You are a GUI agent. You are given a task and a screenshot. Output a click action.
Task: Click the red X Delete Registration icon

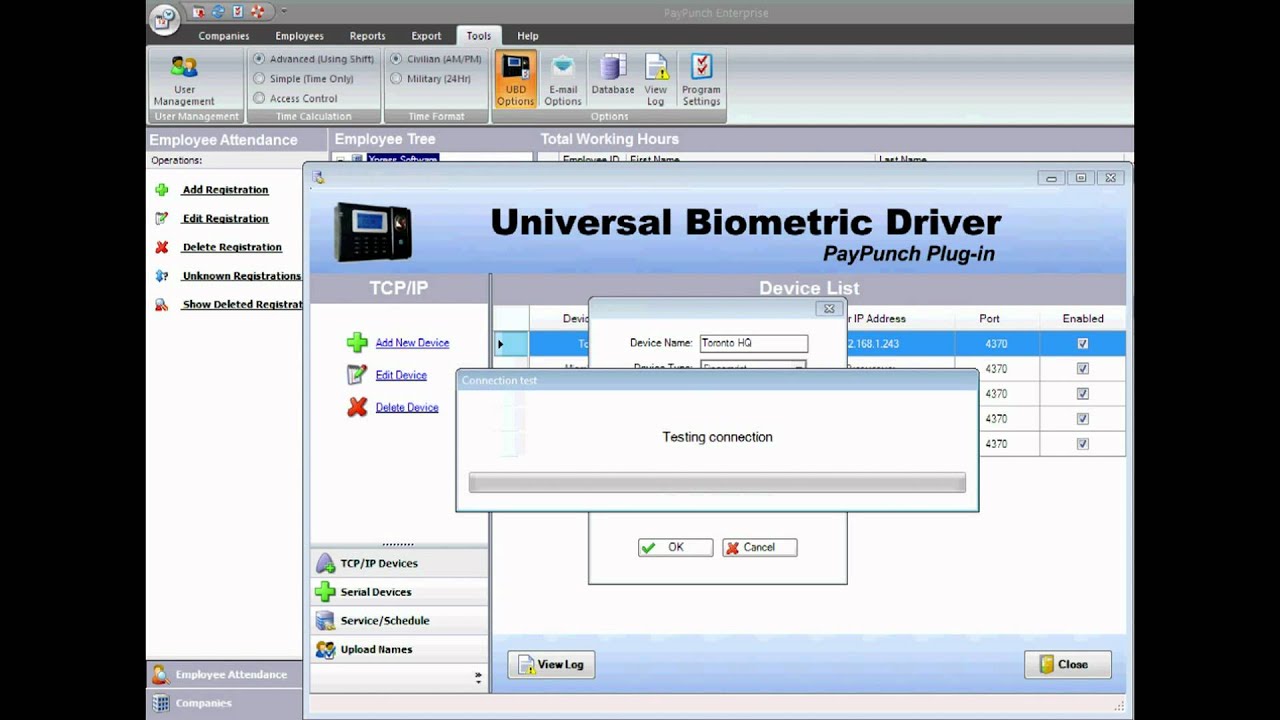(162, 247)
